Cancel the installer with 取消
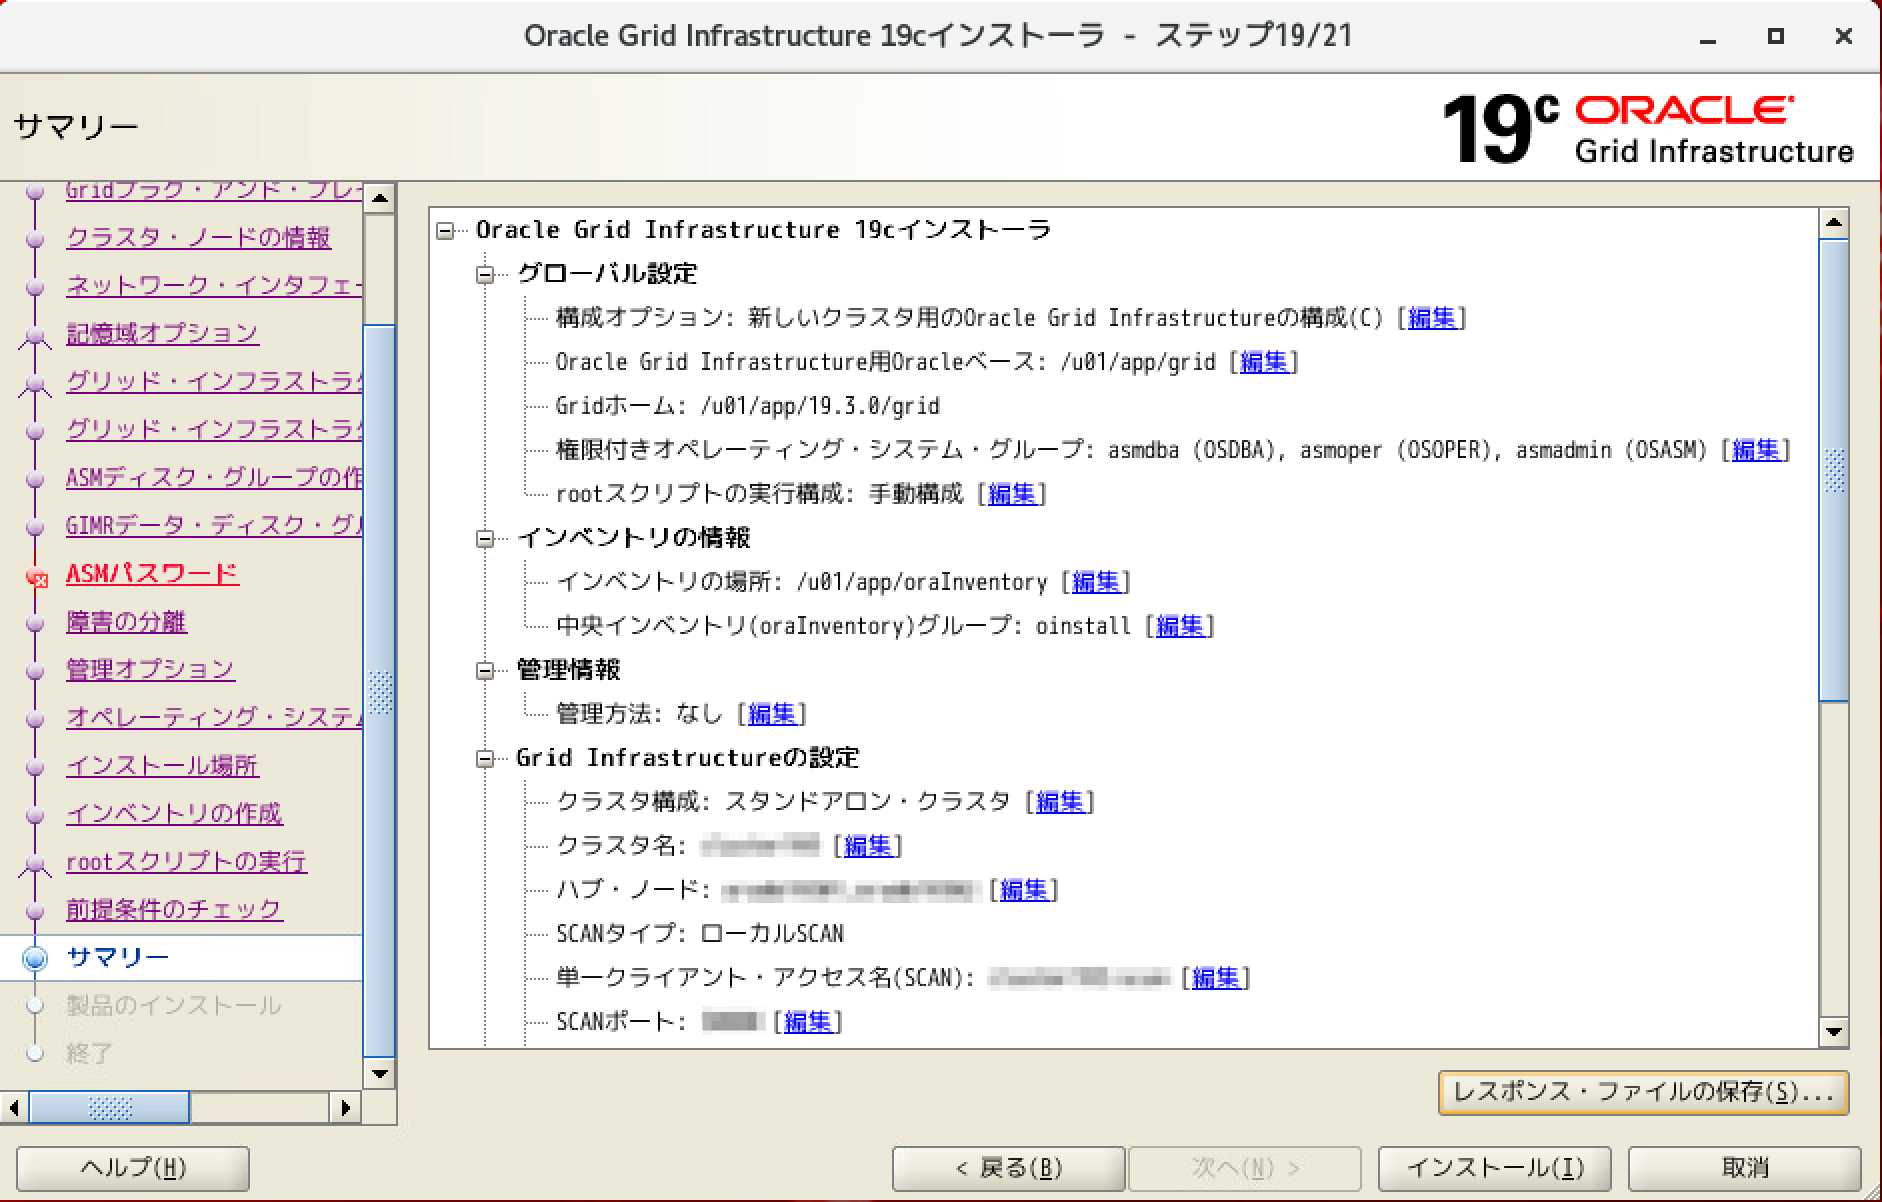The height and width of the screenshot is (1202, 1882). coord(1745,1168)
